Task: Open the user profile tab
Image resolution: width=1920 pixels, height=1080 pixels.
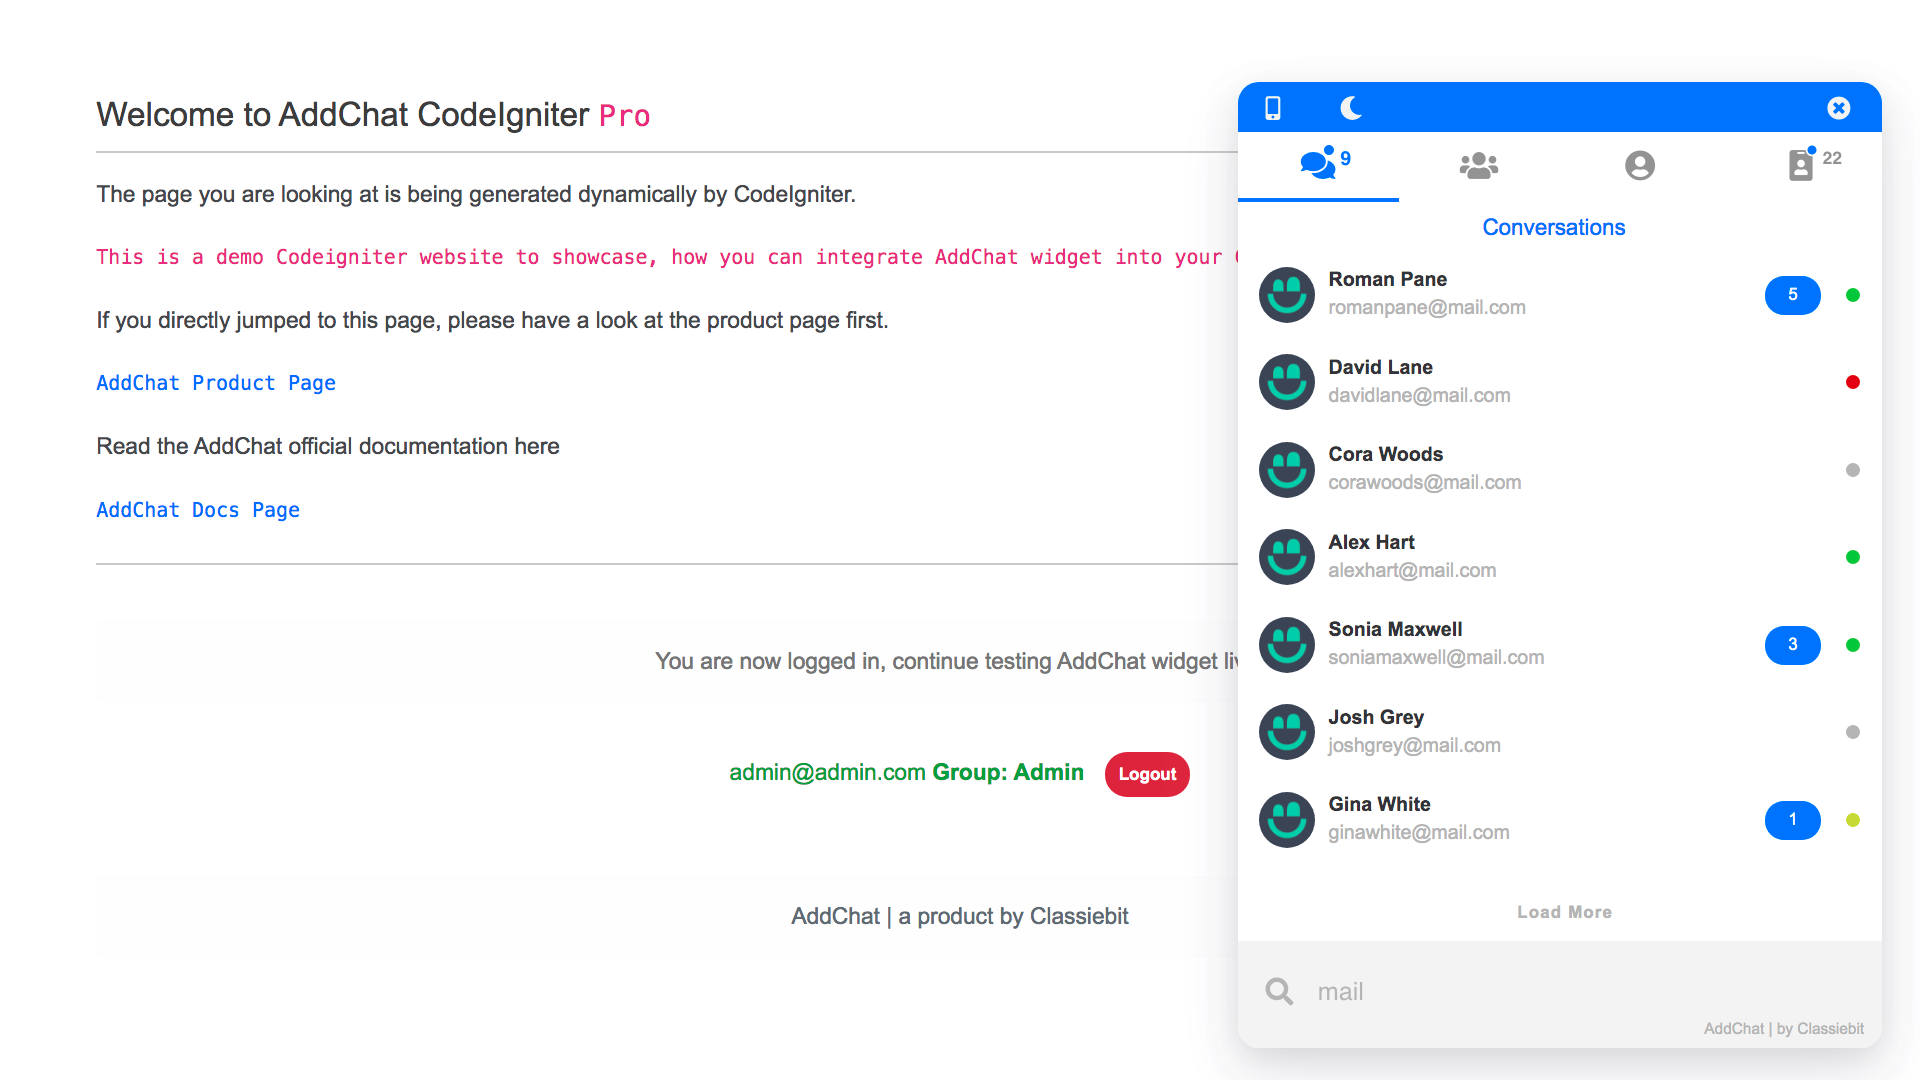Action: pyautogui.click(x=1639, y=165)
